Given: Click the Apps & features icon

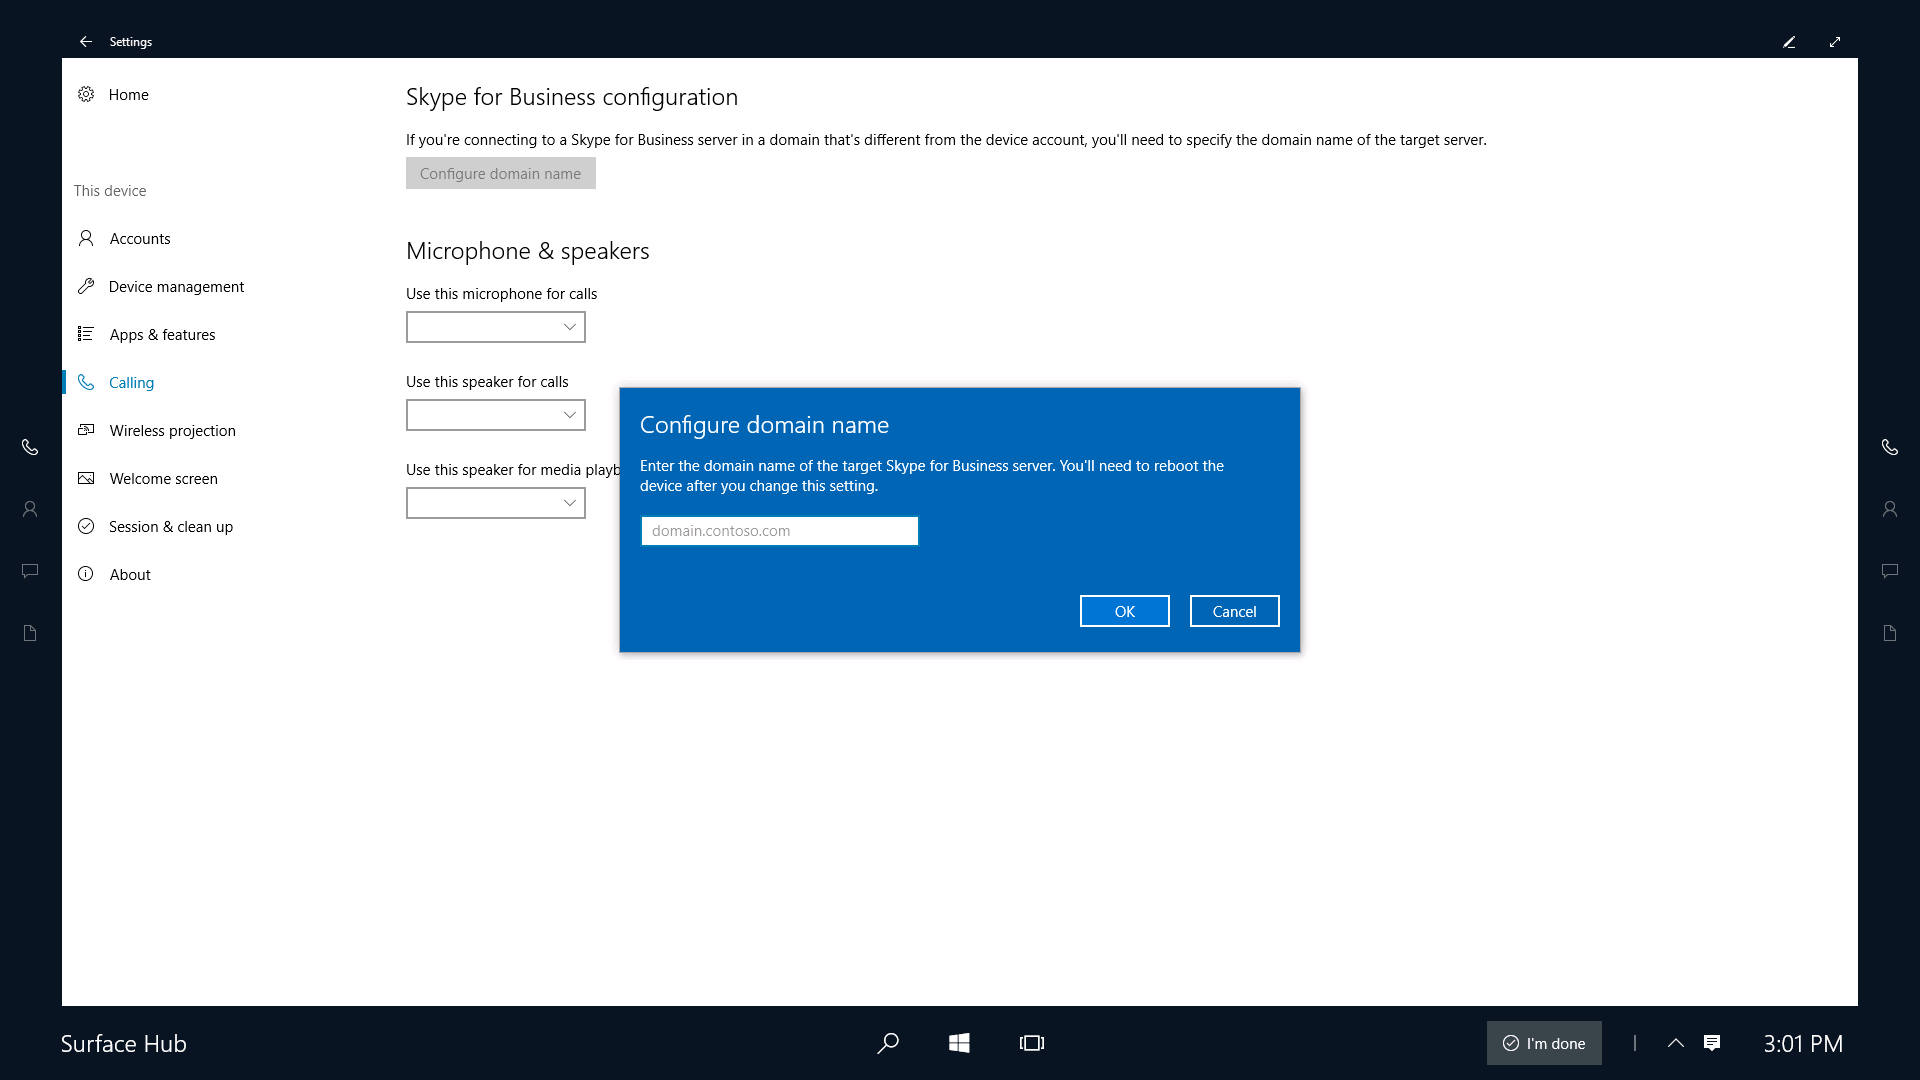Looking at the screenshot, I should [x=86, y=334].
